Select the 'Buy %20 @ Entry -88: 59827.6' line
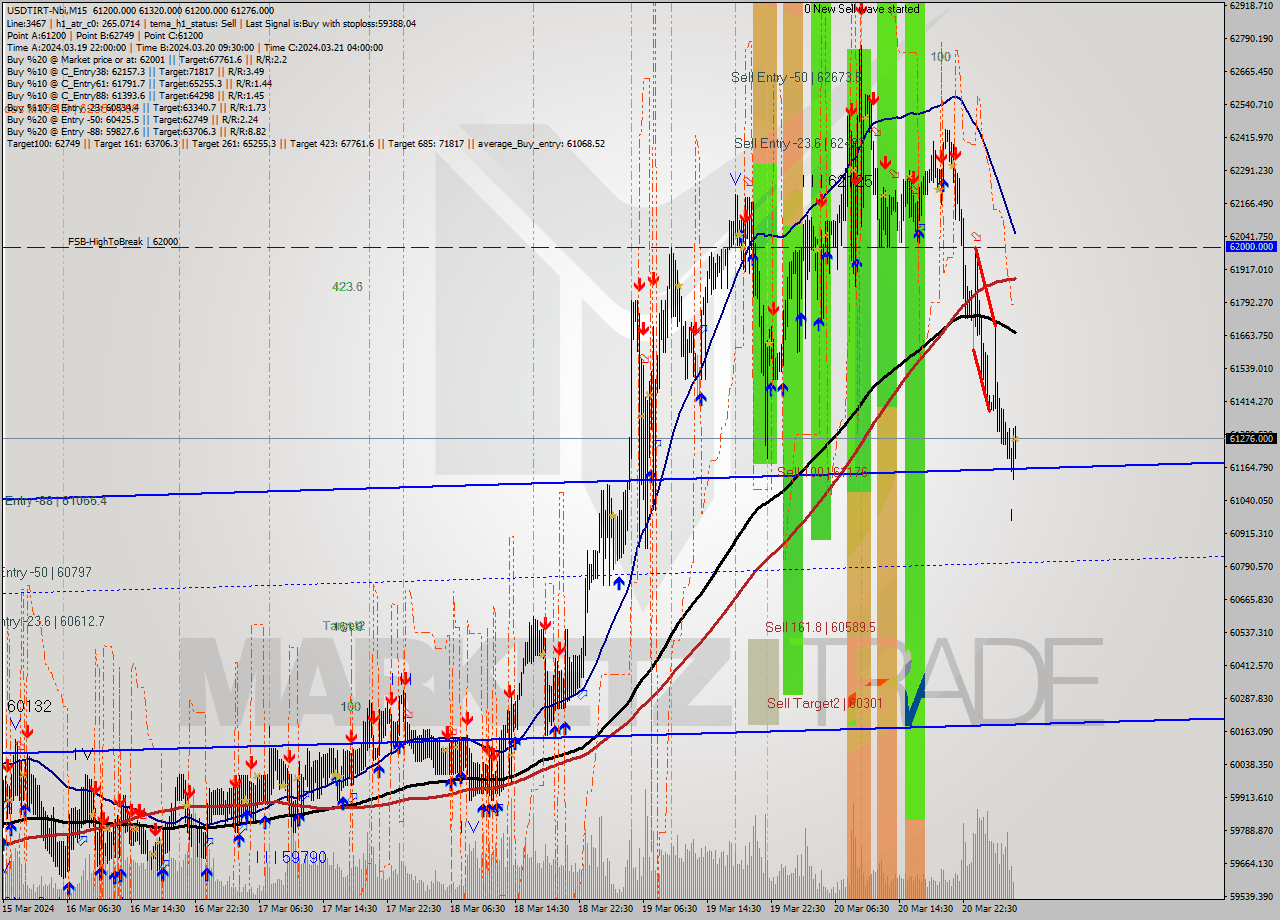This screenshot has width=1280, height=920. pos(136,131)
